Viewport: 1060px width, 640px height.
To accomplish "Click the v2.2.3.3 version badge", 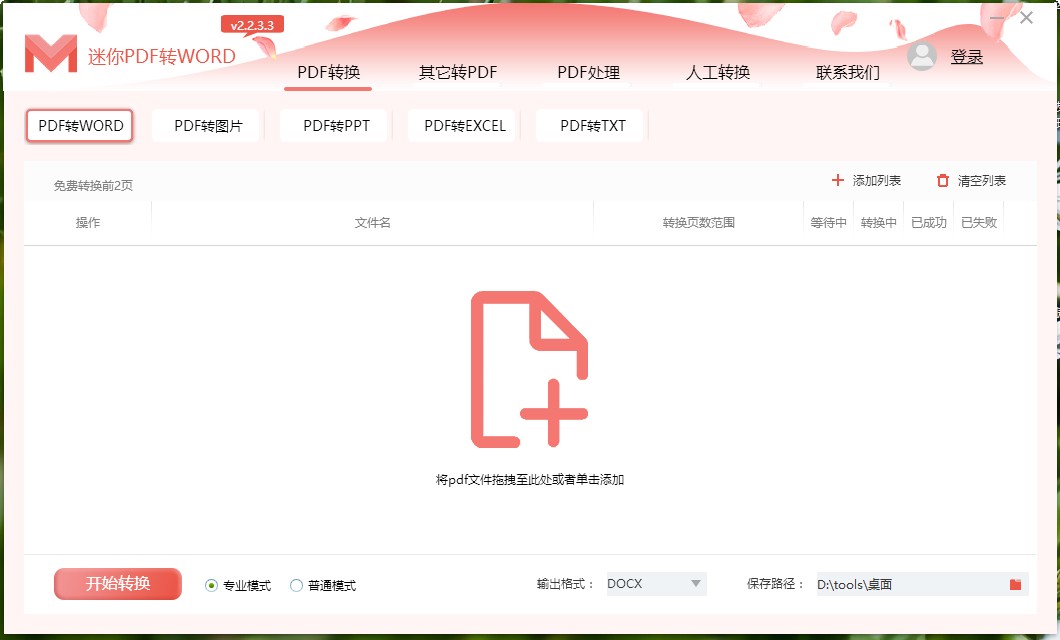I will pos(252,25).
